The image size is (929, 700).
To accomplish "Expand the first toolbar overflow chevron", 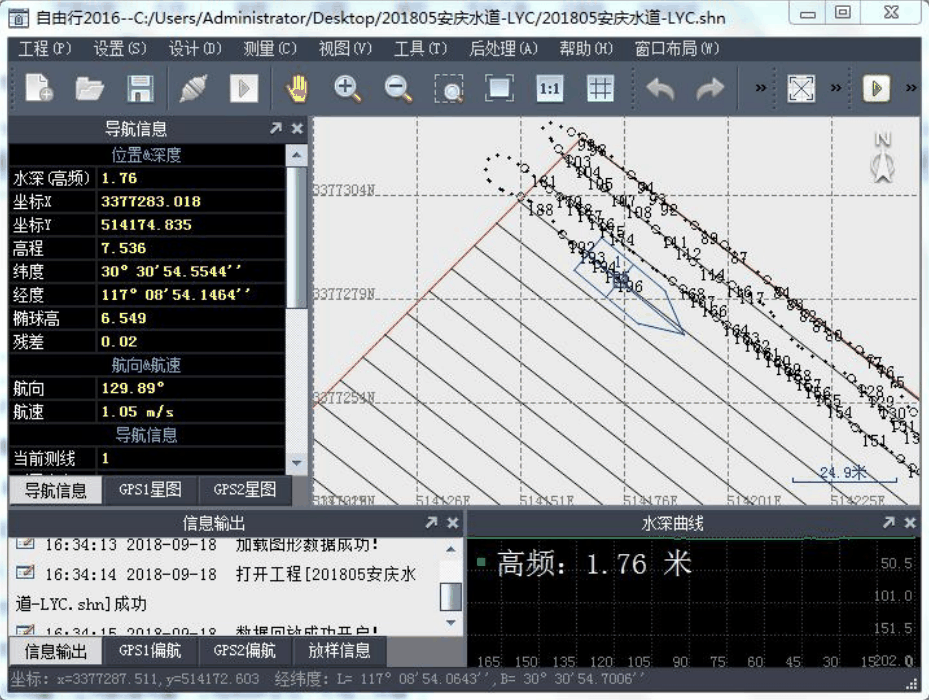I will (x=761, y=88).
